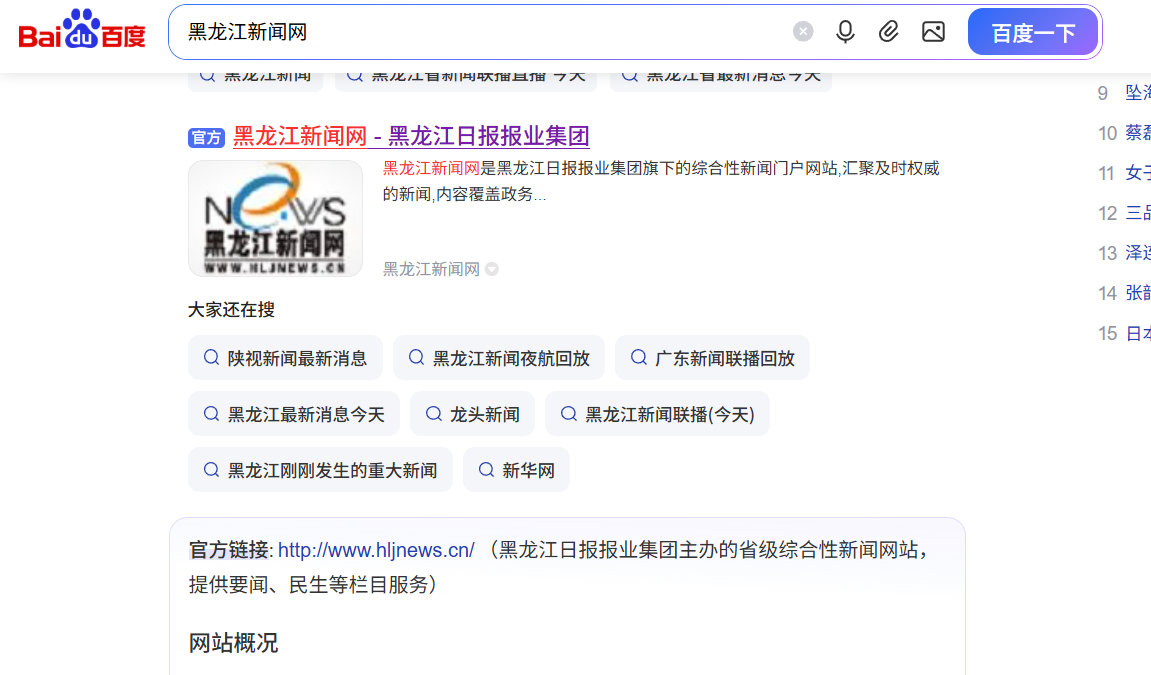Search the suggestion 黑龙江新闻夜航回放

point(498,358)
